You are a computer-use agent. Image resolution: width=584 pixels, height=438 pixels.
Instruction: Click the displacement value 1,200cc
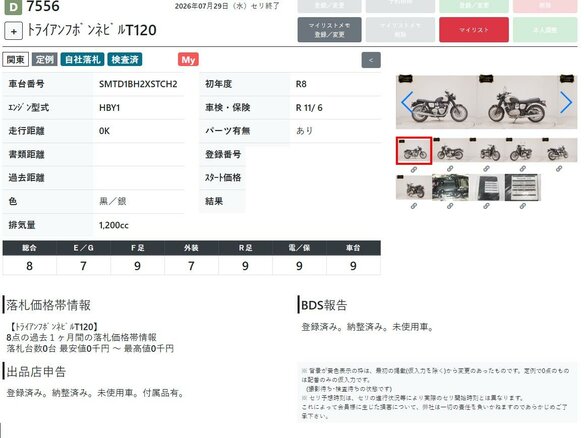[114, 225]
